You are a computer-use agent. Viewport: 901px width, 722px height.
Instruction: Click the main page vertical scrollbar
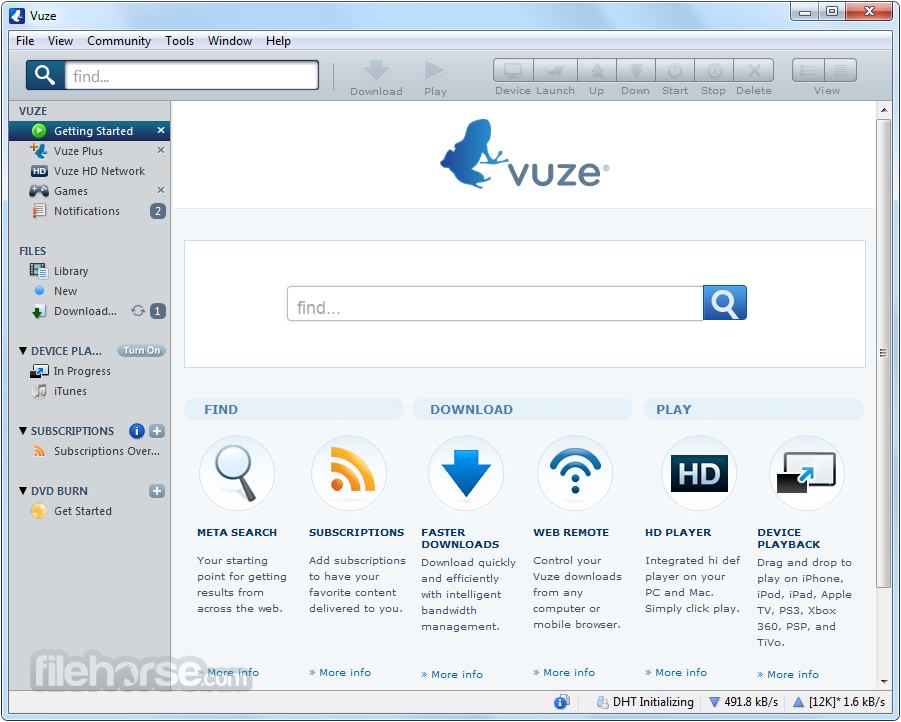click(883, 352)
